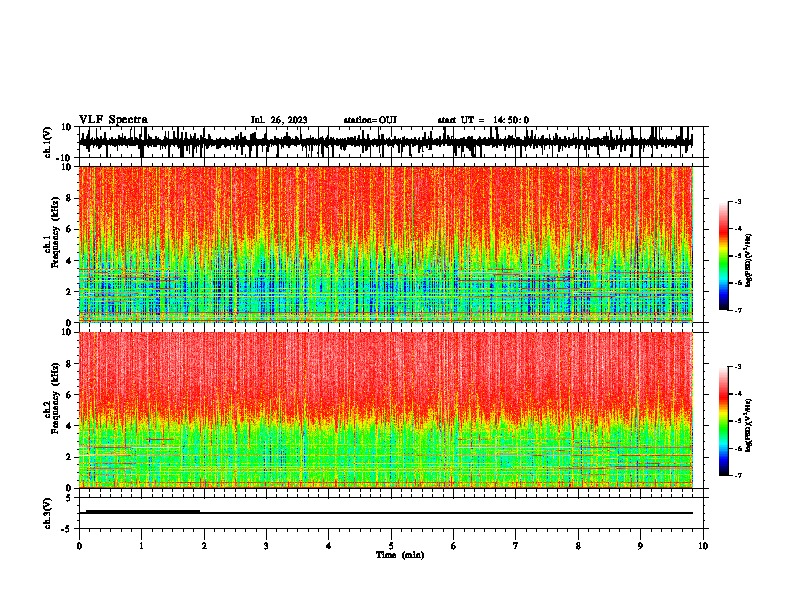Click time axis tick label "4"
Viewport: 792px width, 612px height.
(329, 546)
